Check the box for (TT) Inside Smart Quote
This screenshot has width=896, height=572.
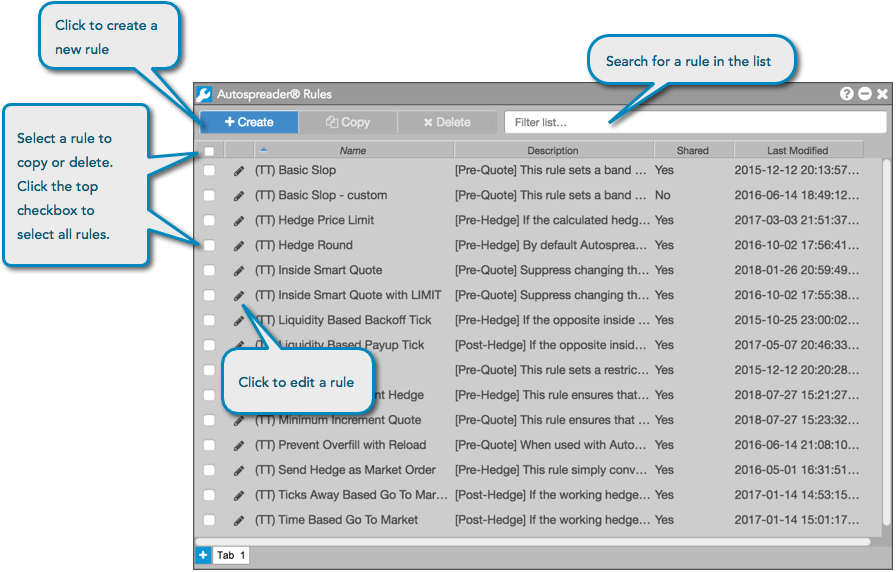[209, 270]
